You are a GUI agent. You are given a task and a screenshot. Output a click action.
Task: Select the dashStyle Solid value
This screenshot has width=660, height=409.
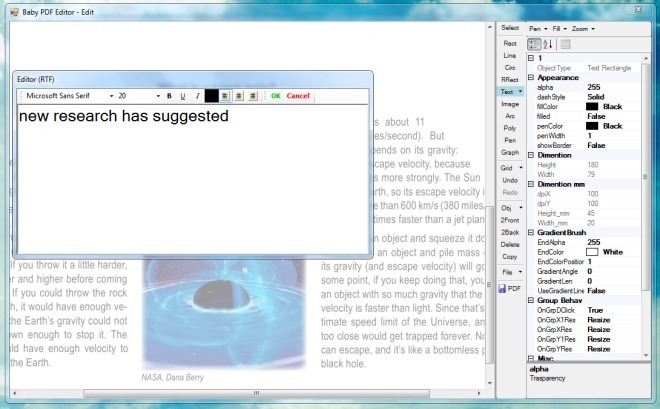596,97
